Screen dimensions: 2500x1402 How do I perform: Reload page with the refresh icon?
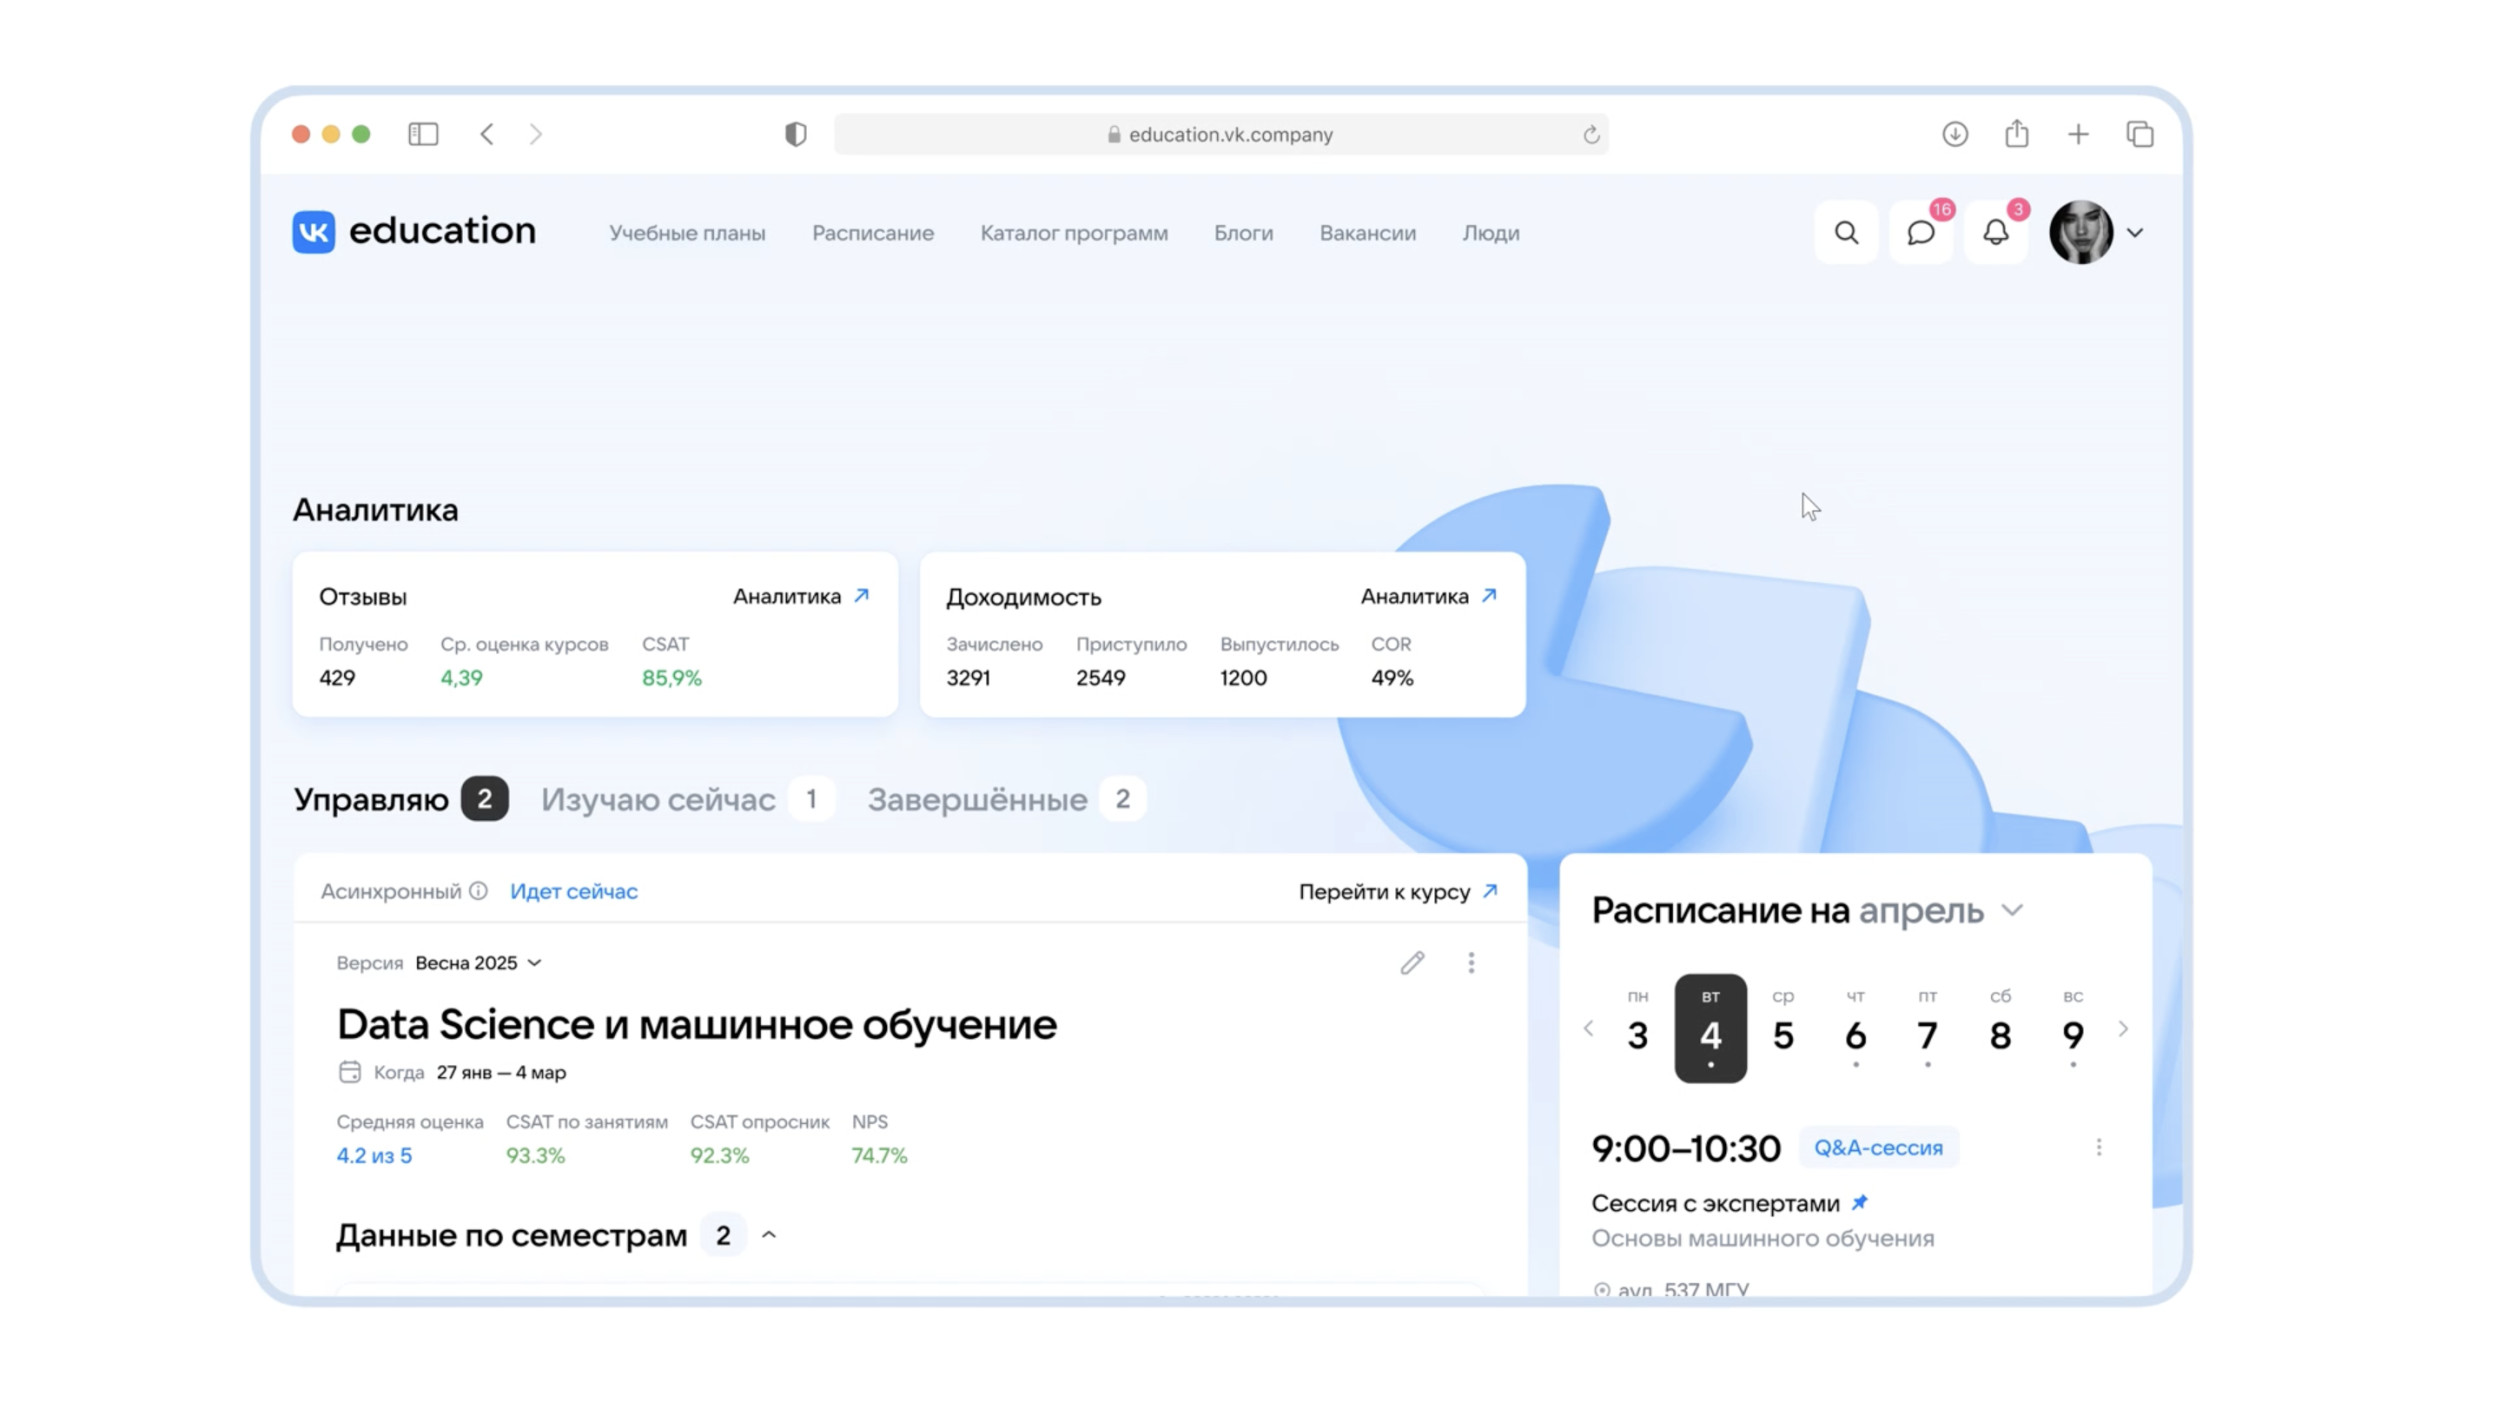1590,135
